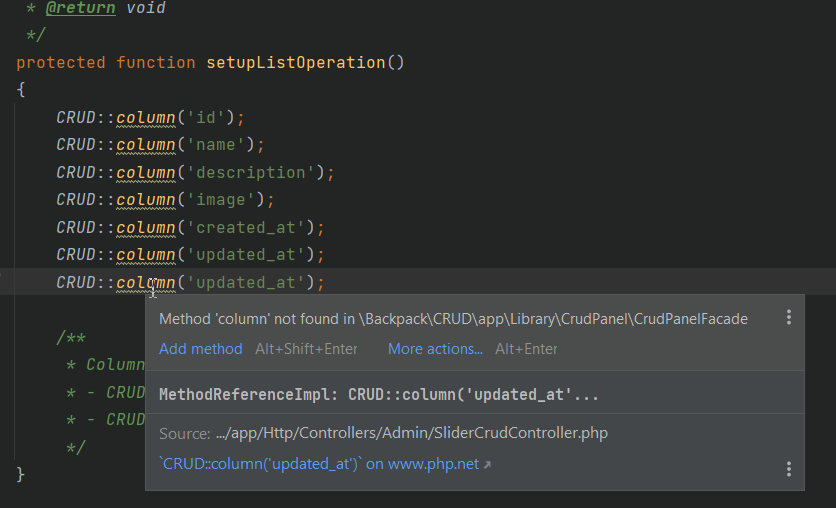836x508 pixels.
Task: Click the 'void' return type in the docblock
Action: [x=146, y=8]
